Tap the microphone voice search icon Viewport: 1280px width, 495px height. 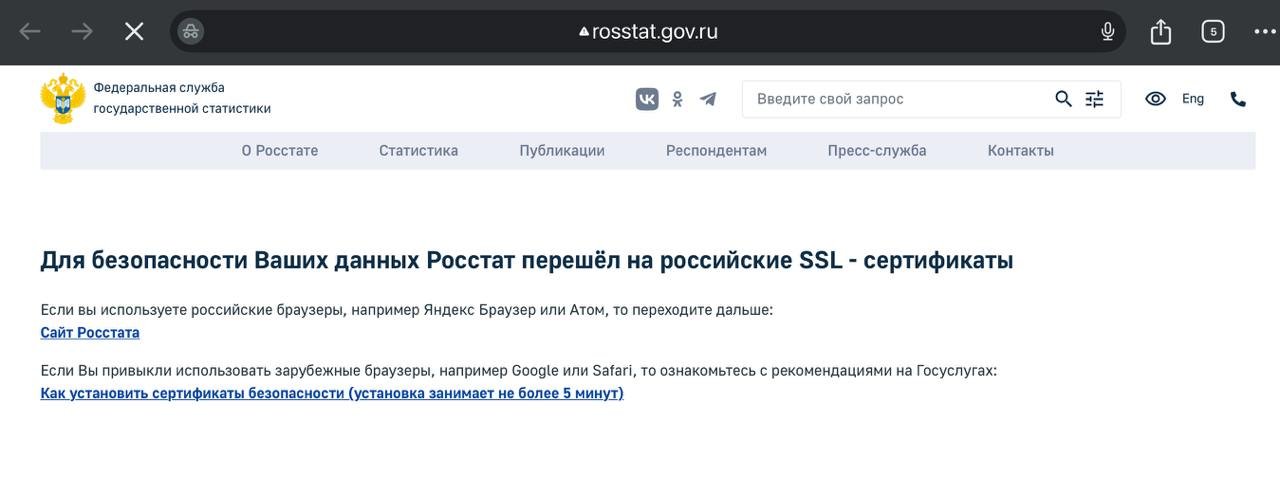[1107, 32]
